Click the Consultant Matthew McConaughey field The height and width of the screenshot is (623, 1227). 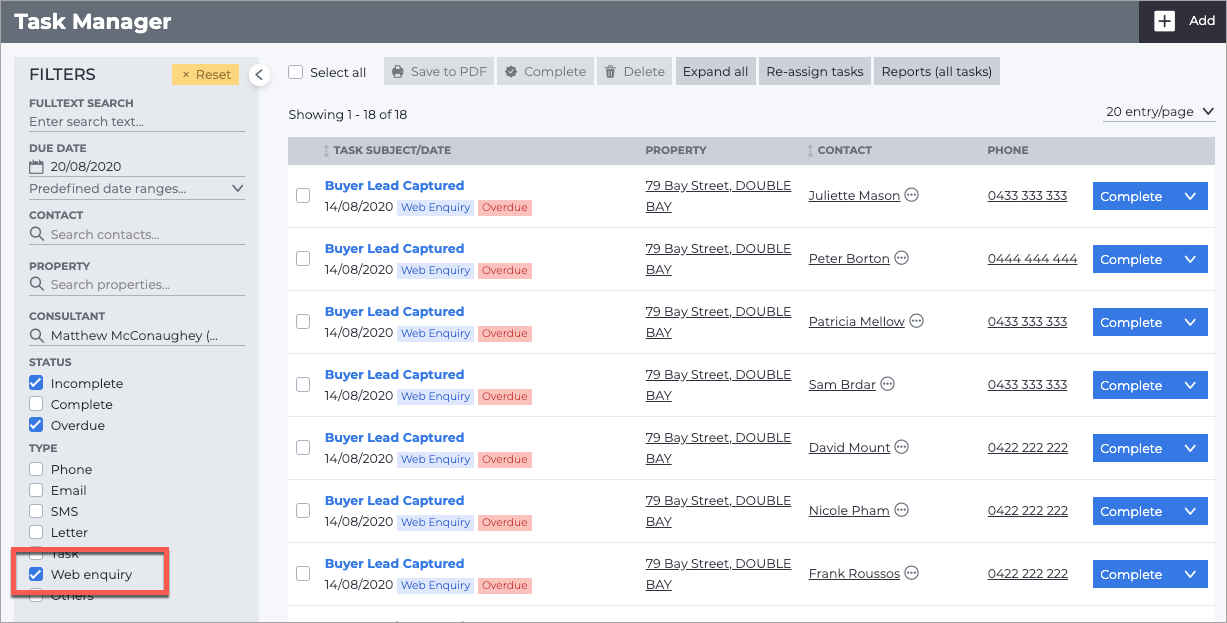click(137, 336)
